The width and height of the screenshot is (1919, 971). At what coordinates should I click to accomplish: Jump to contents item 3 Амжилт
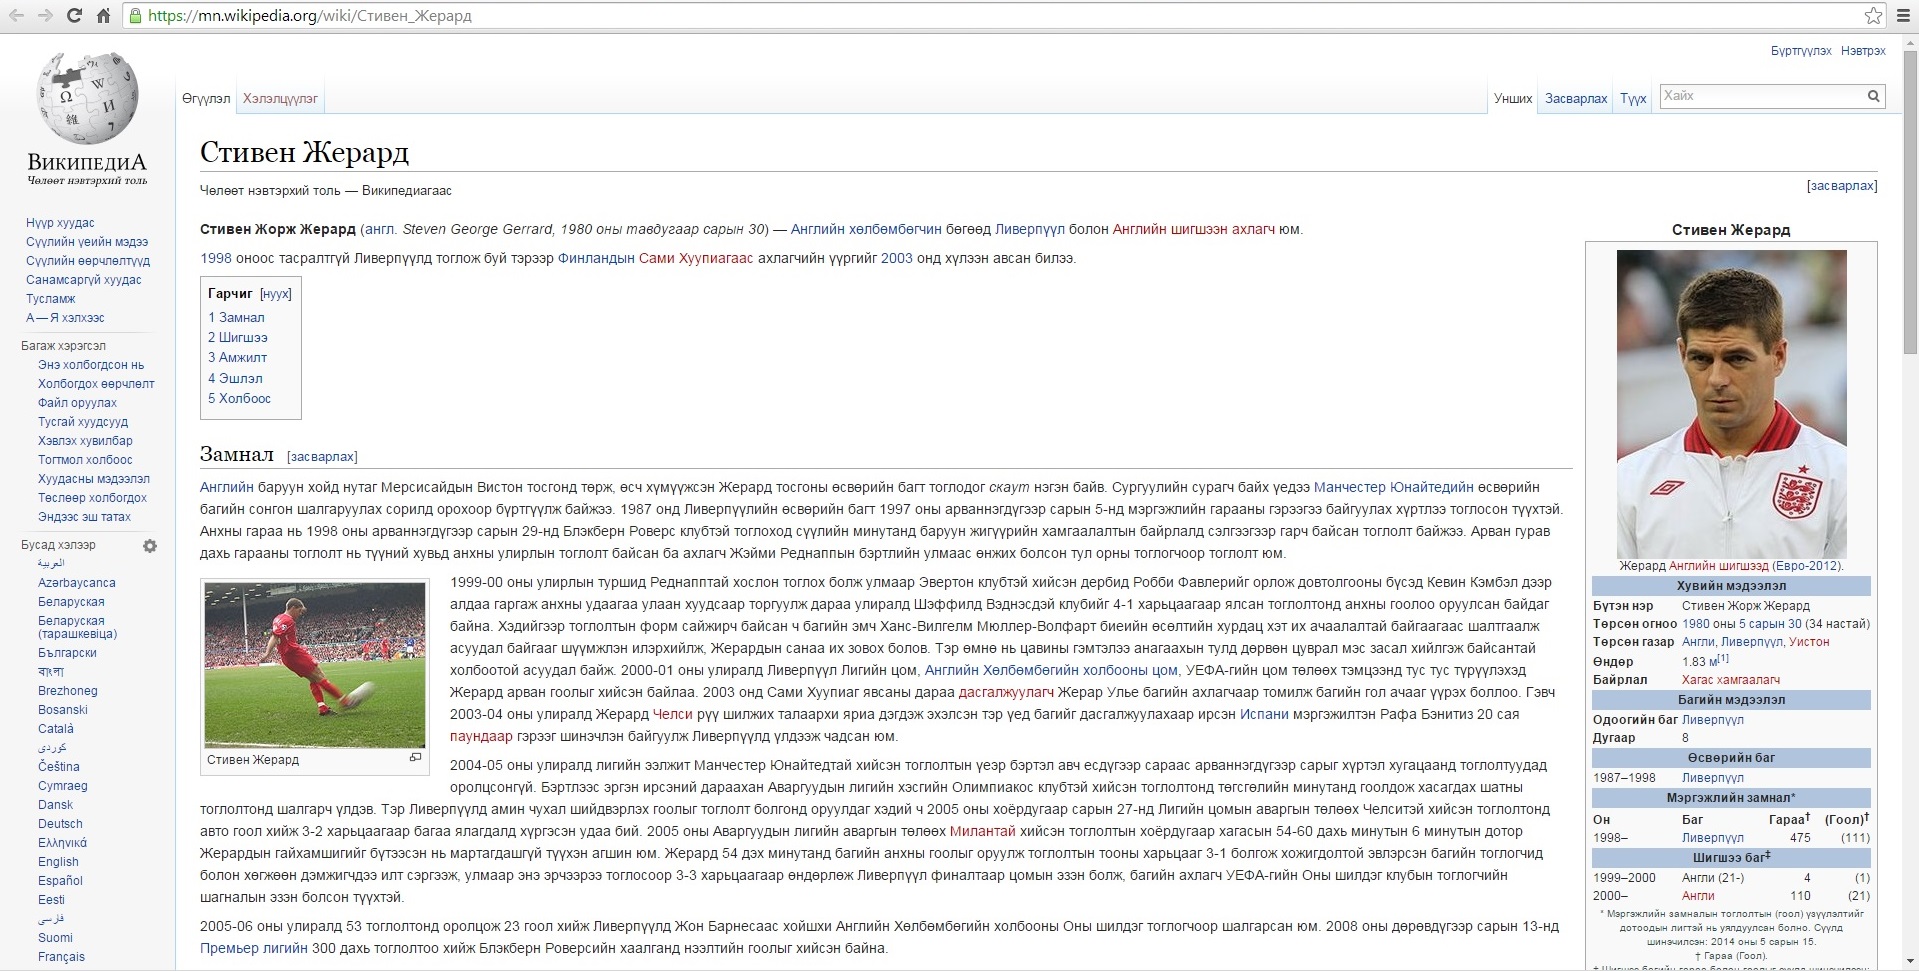pos(237,357)
